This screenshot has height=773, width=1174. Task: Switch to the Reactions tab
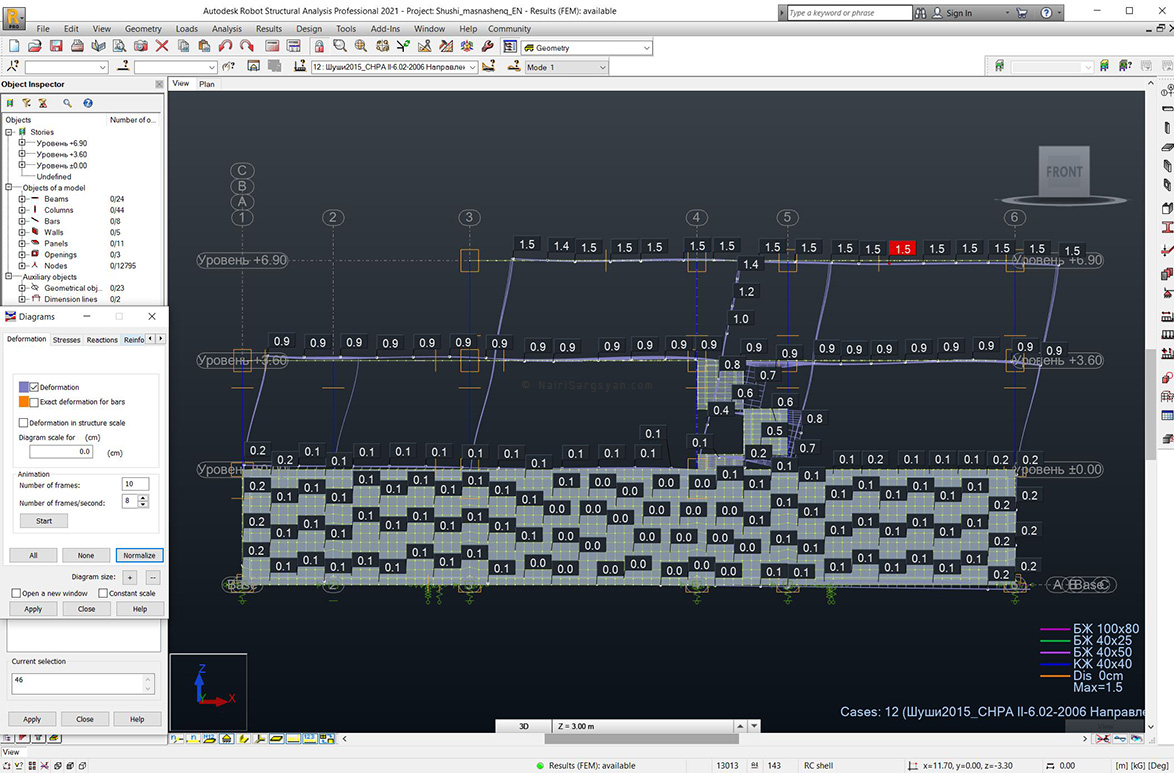(102, 339)
